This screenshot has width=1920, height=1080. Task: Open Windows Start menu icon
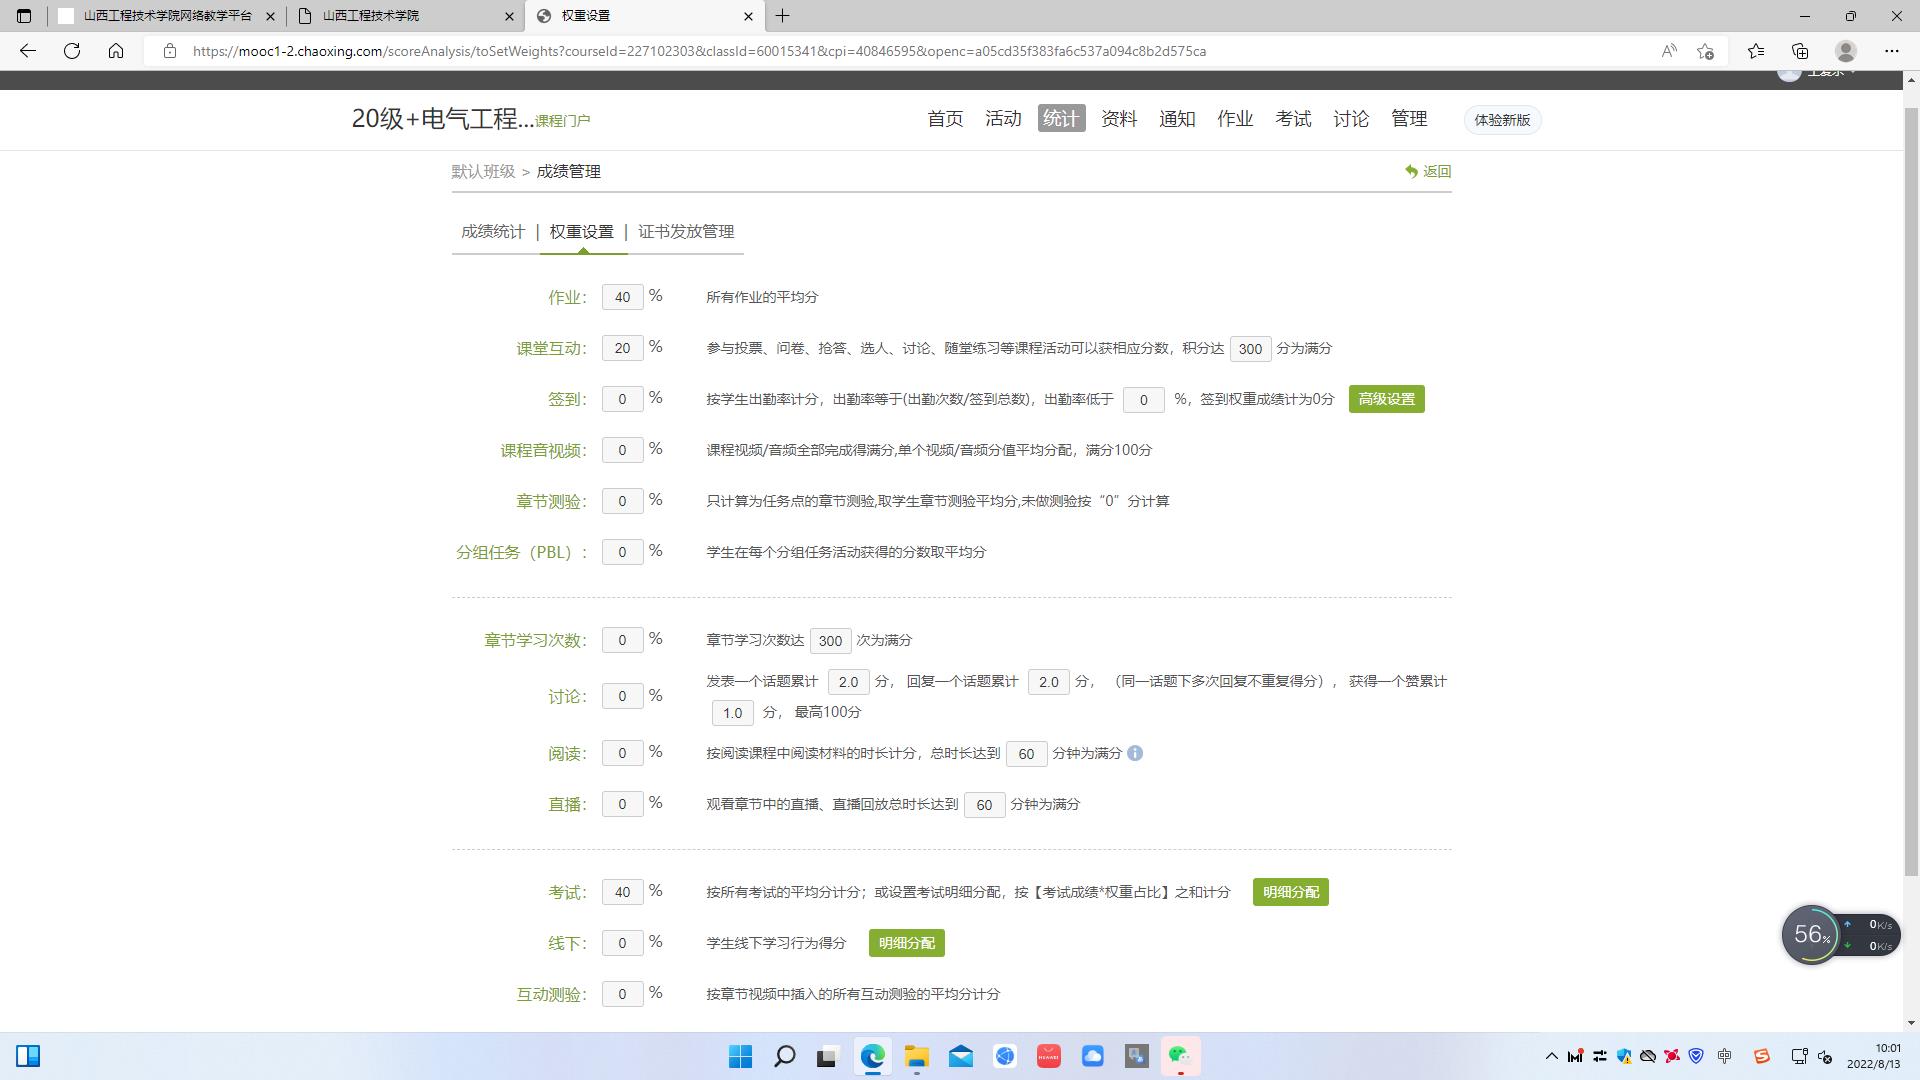(x=740, y=1056)
